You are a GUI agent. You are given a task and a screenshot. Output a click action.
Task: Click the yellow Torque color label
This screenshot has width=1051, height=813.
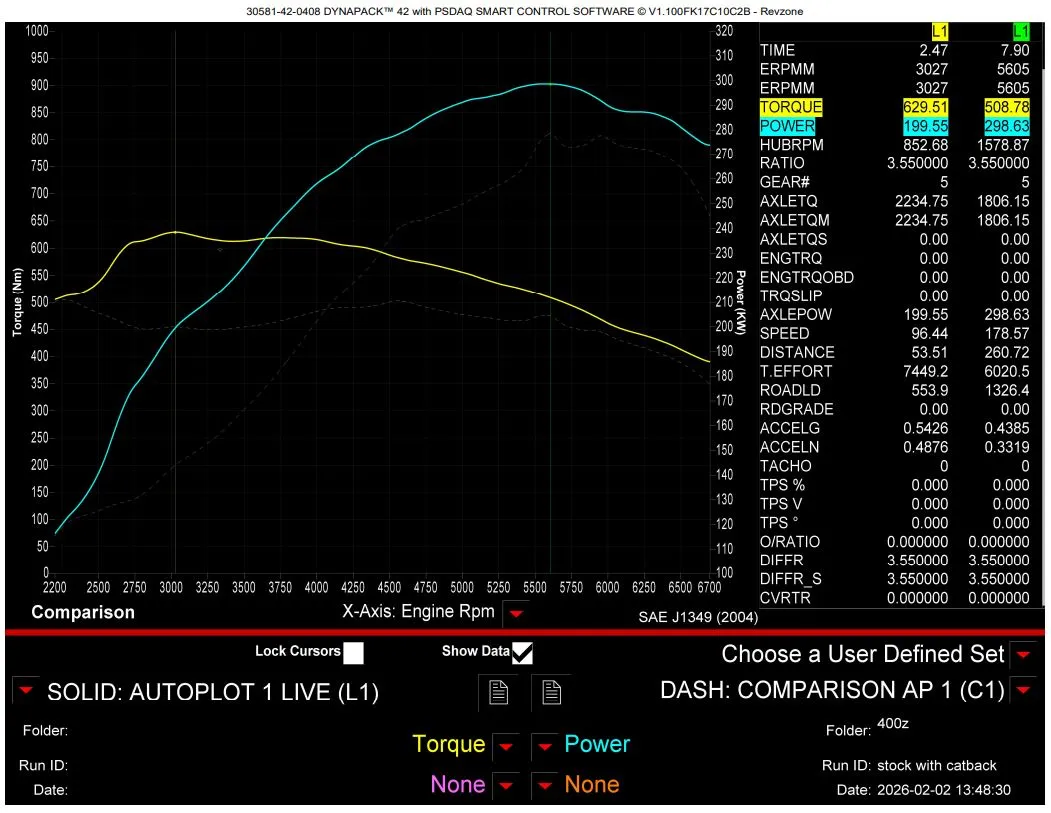449,745
